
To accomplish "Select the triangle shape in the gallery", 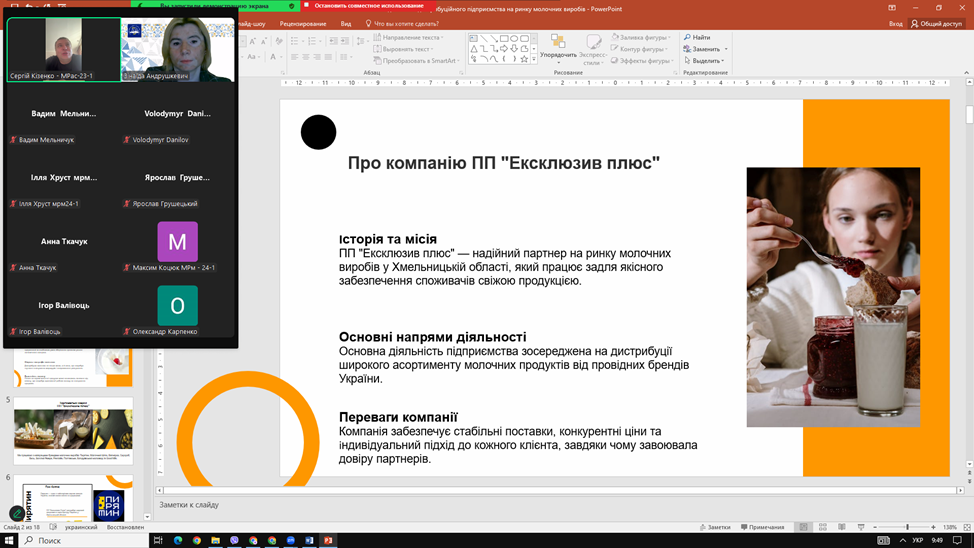I will tap(474, 48).
